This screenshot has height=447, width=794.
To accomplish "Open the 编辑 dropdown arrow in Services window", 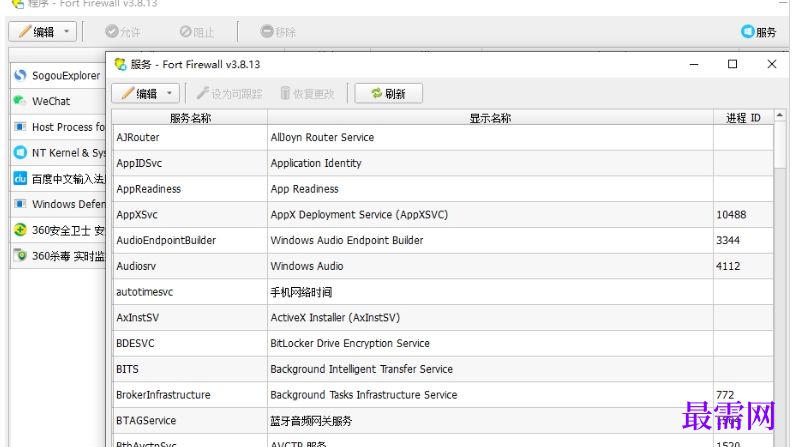I will [x=170, y=94].
